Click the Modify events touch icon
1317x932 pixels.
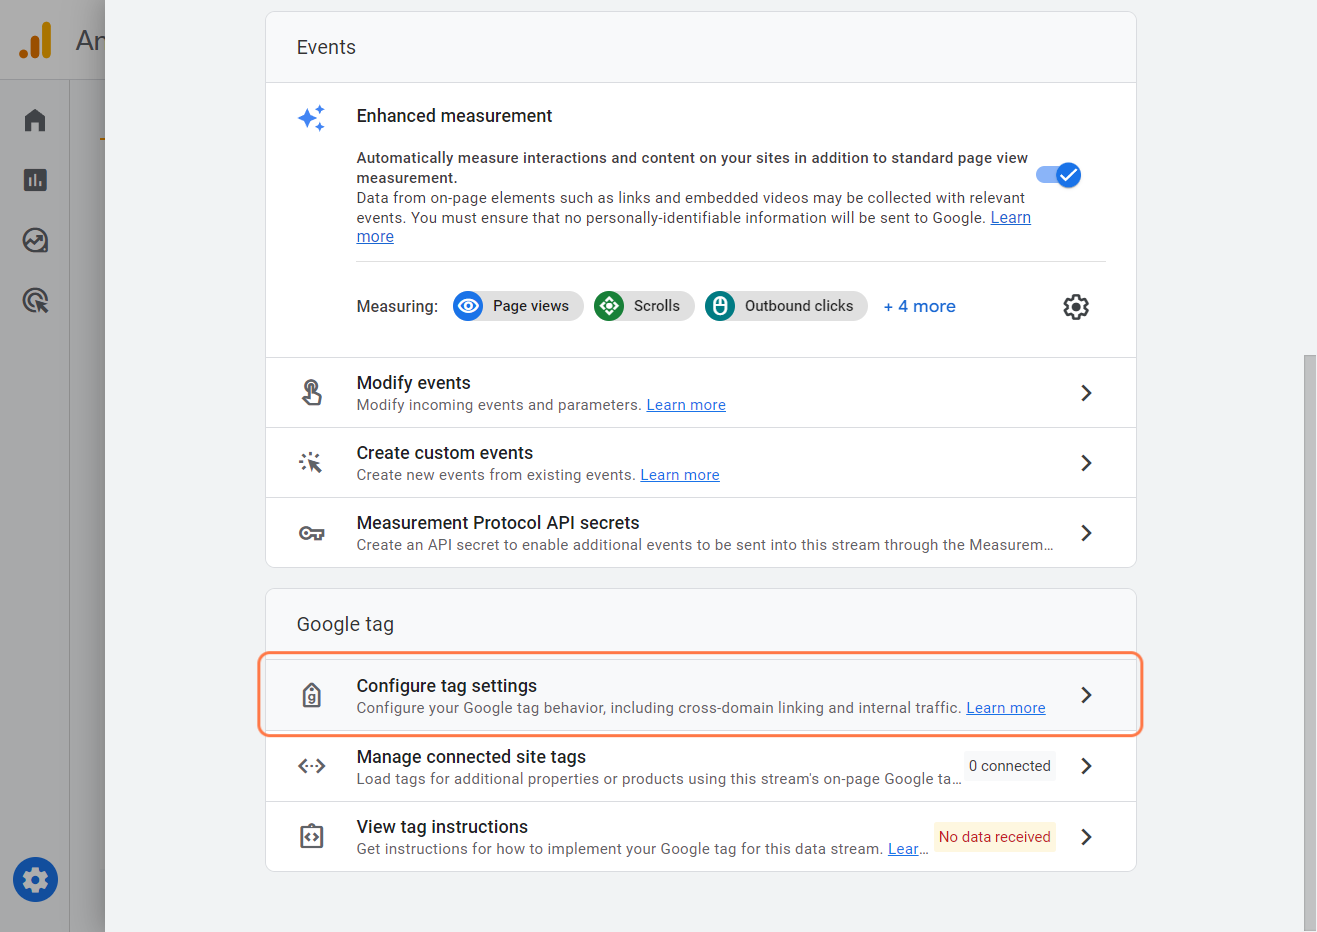coord(312,393)
